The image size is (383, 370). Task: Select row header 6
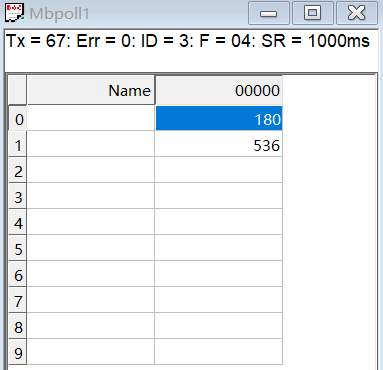coord(18,274)
